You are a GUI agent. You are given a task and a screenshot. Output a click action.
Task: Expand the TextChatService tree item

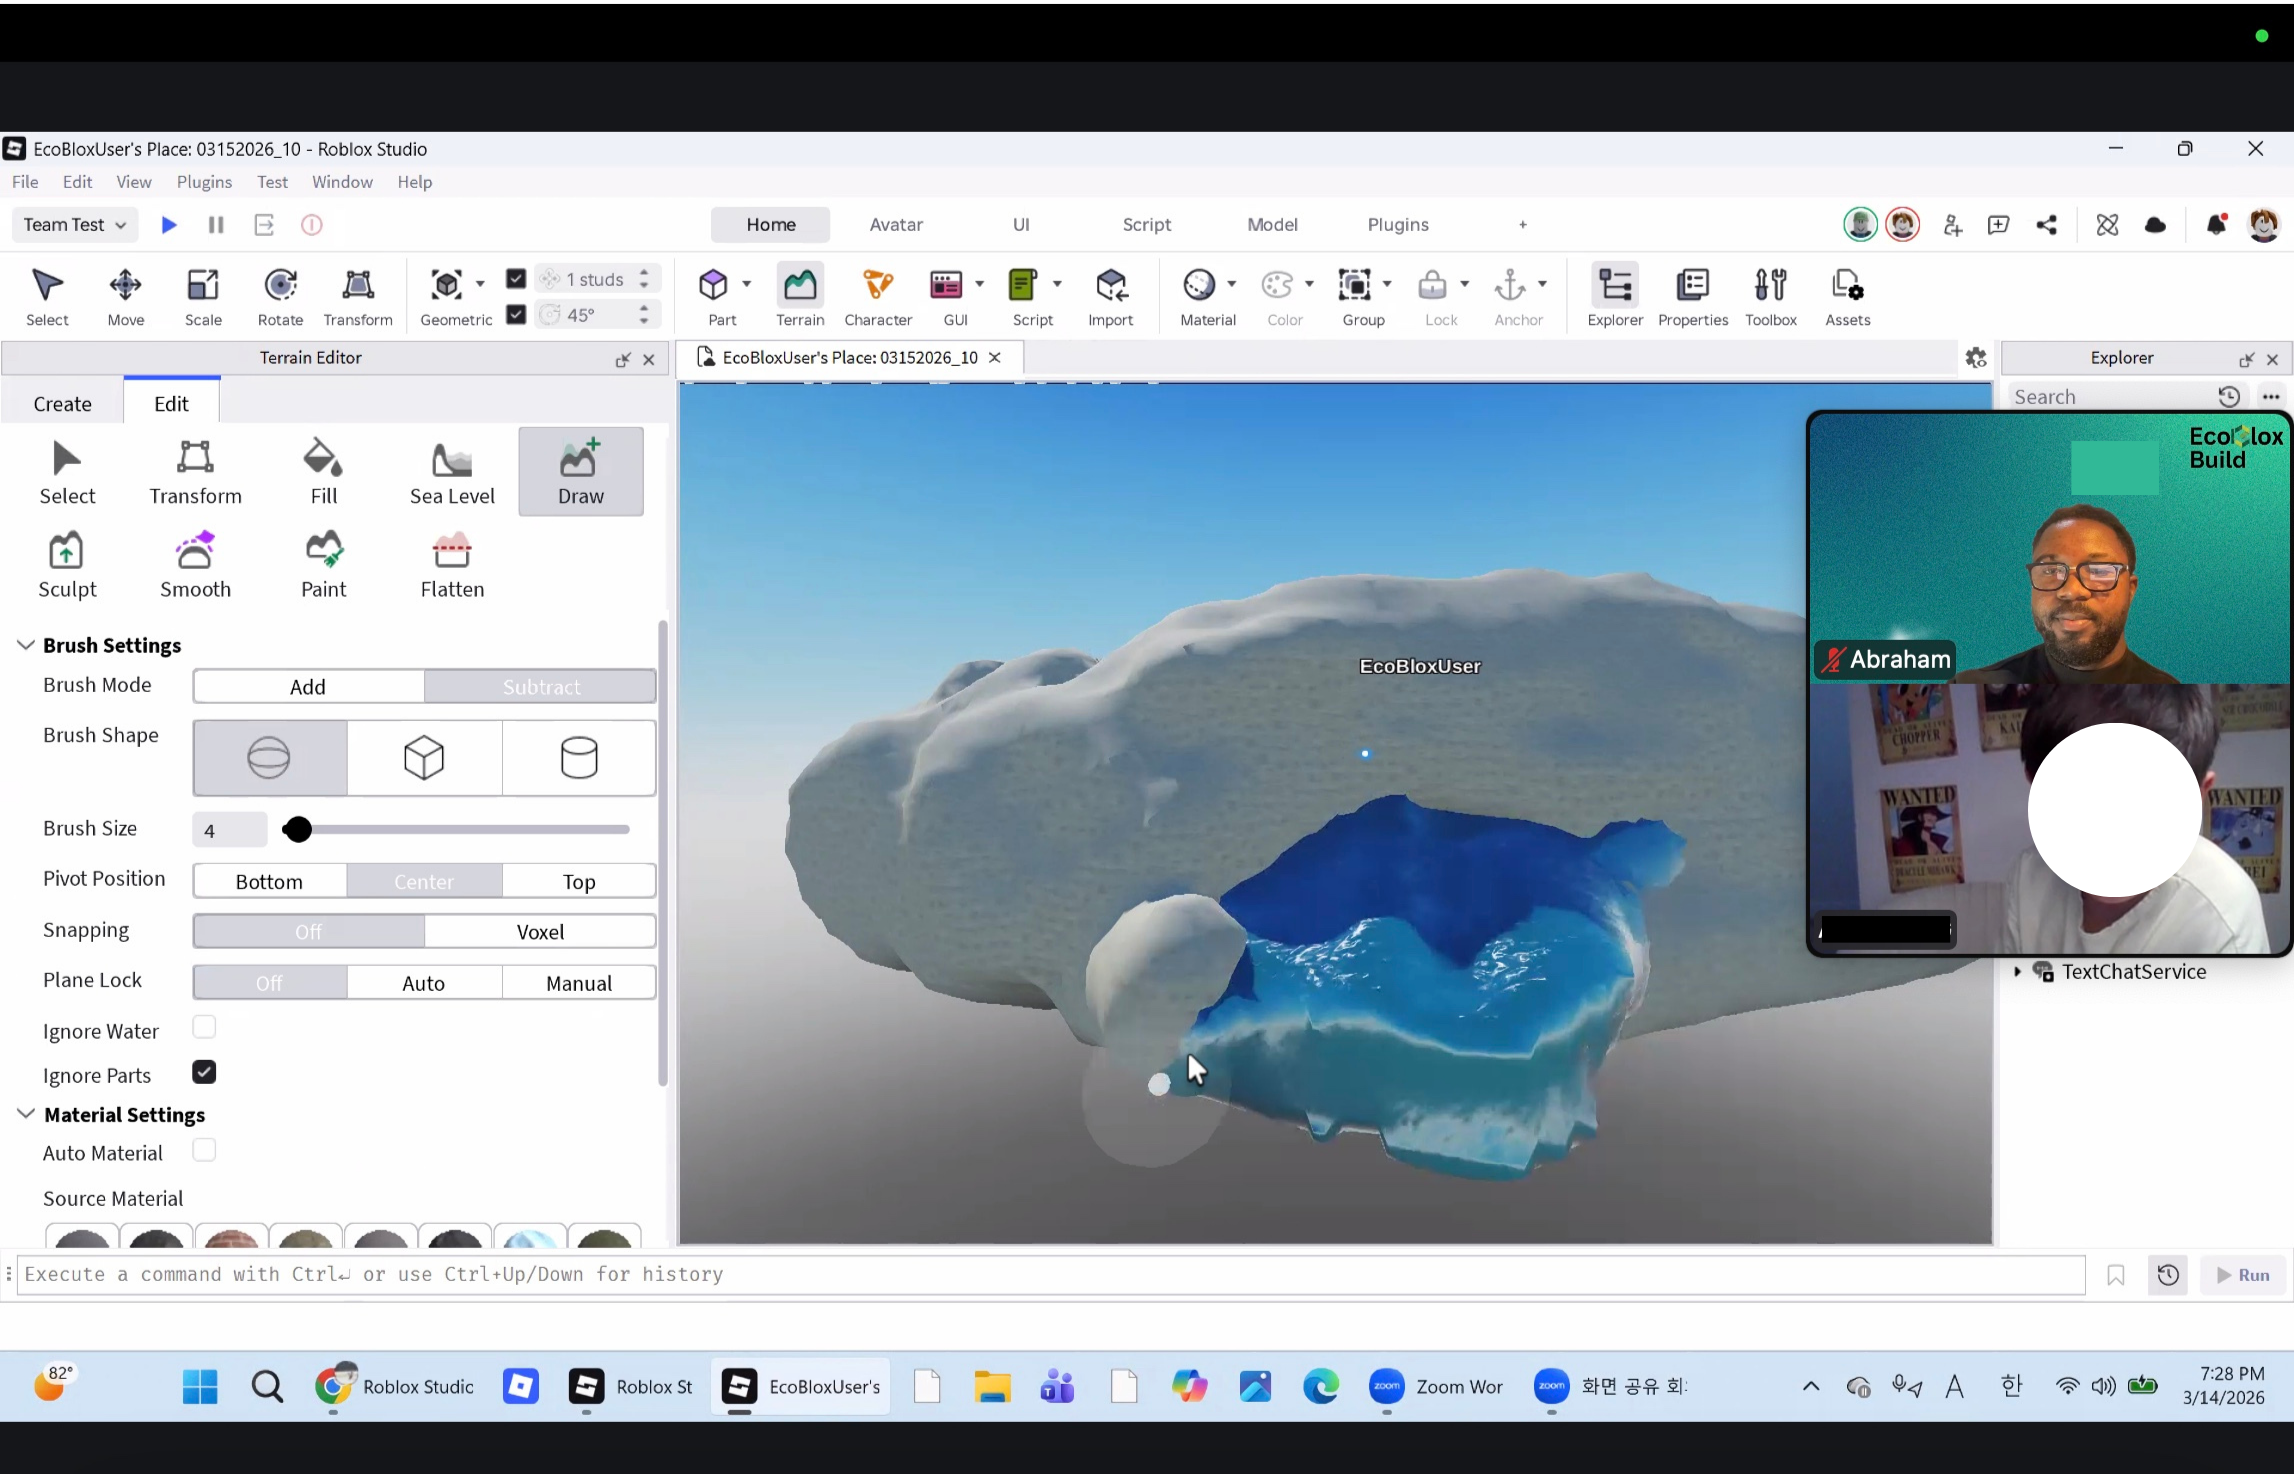pyautogui.click(x=2018, y=971)
